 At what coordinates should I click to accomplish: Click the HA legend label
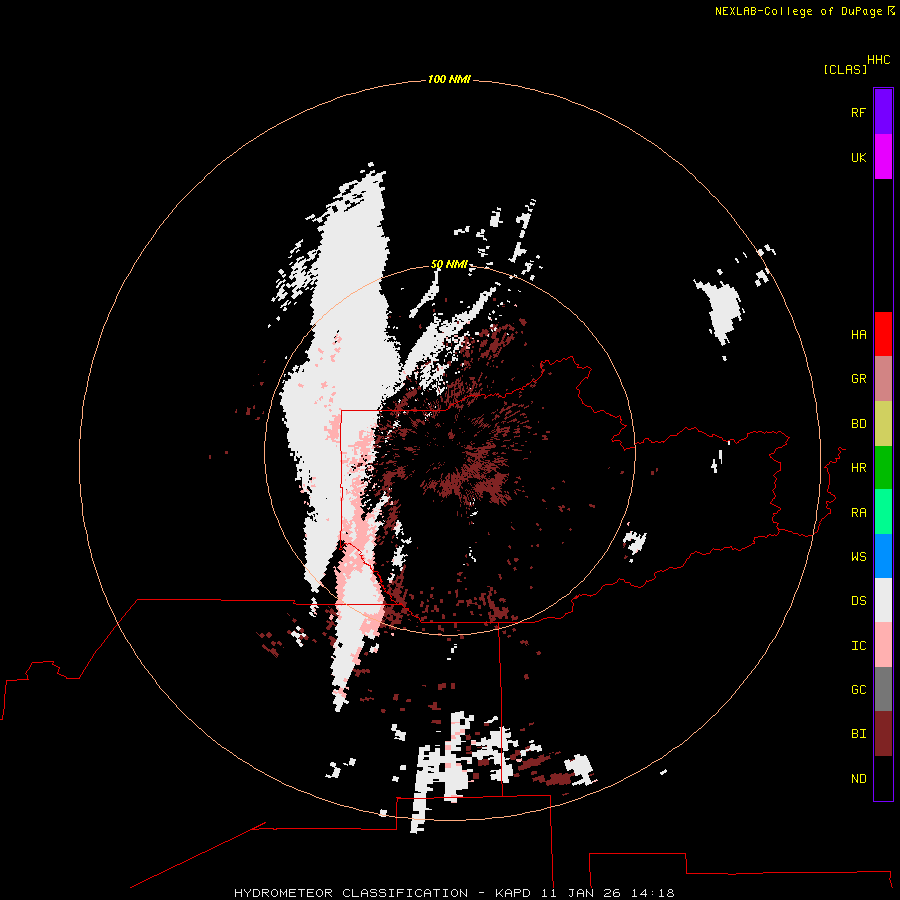click(858, 335)
